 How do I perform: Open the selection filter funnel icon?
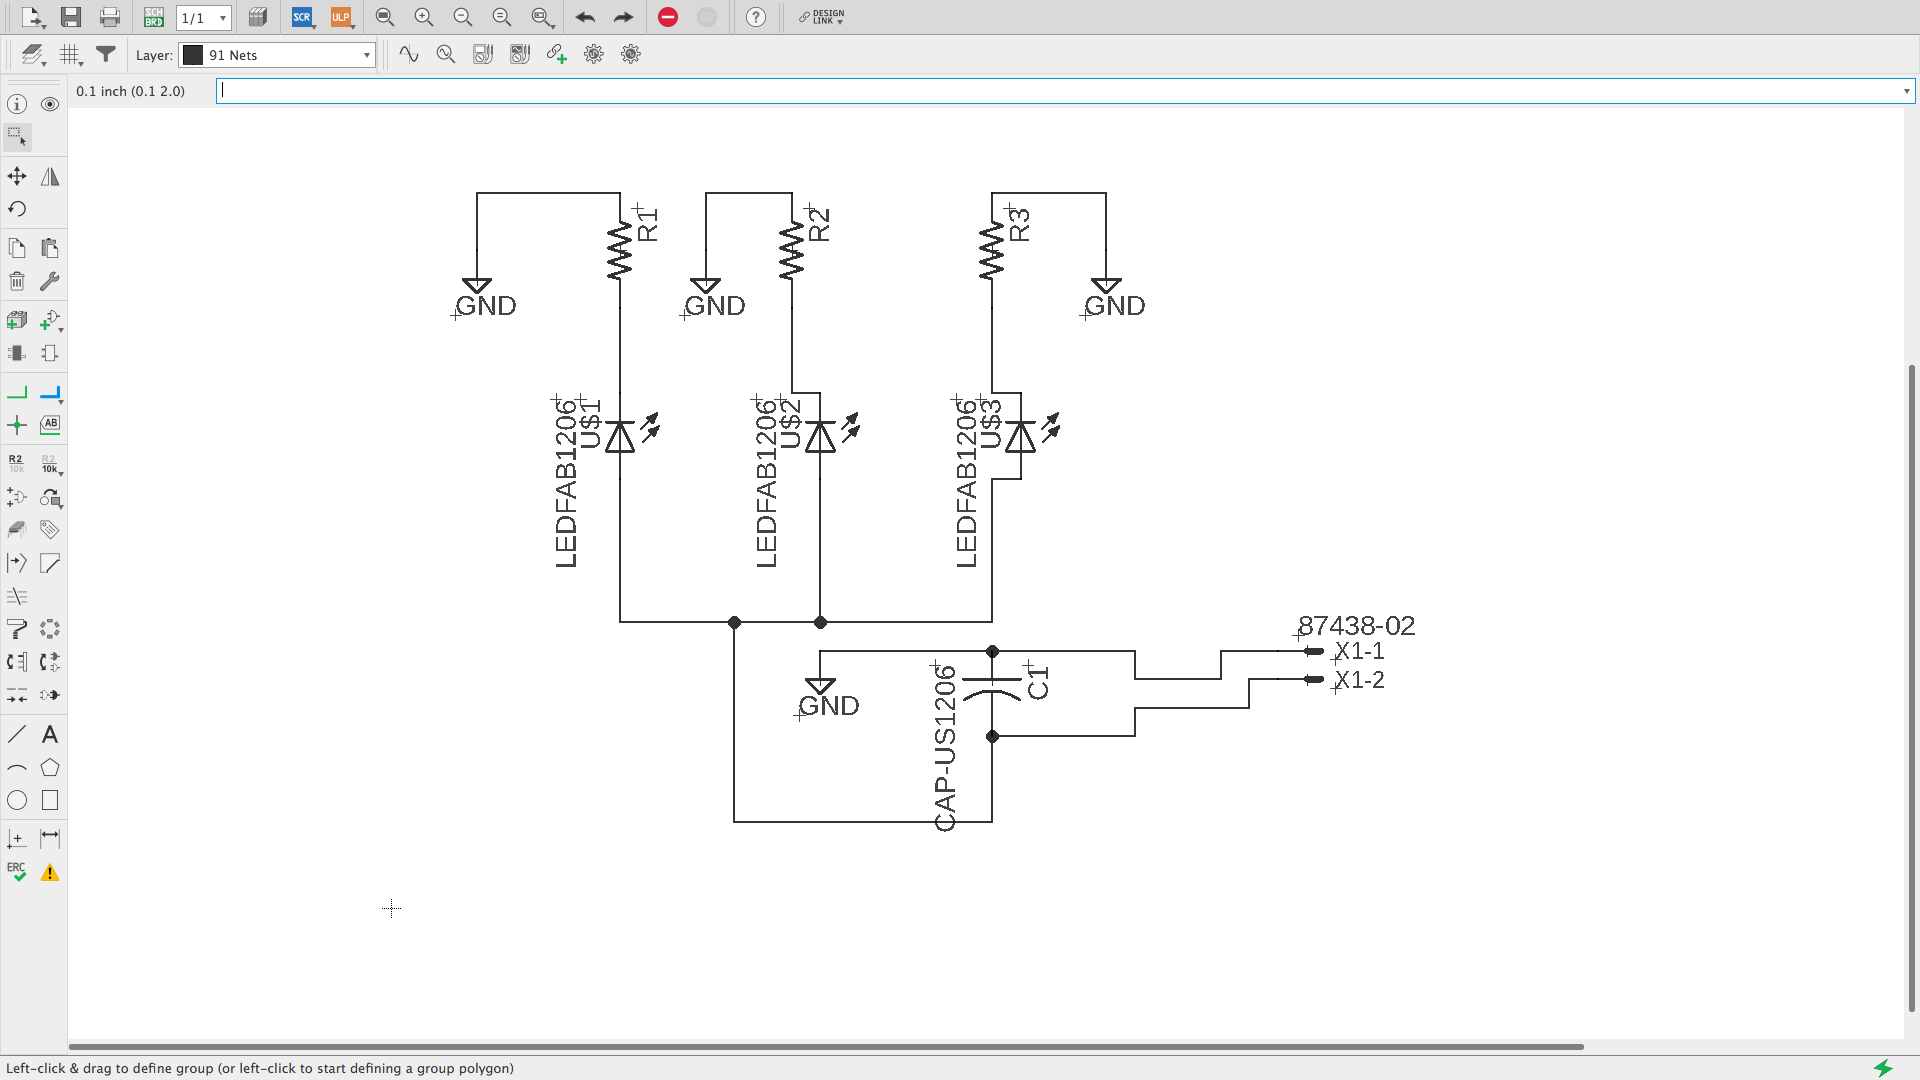[x=105, y=55]
